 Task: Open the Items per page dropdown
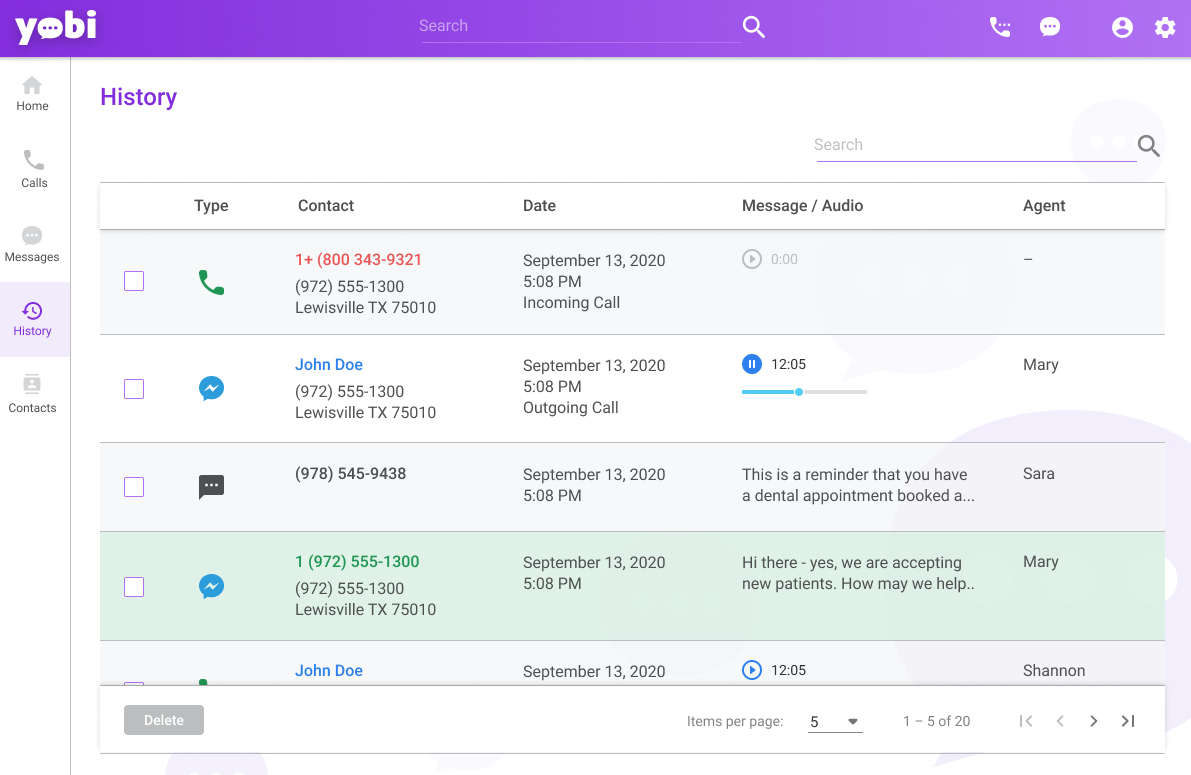click(x=835, y=722)
